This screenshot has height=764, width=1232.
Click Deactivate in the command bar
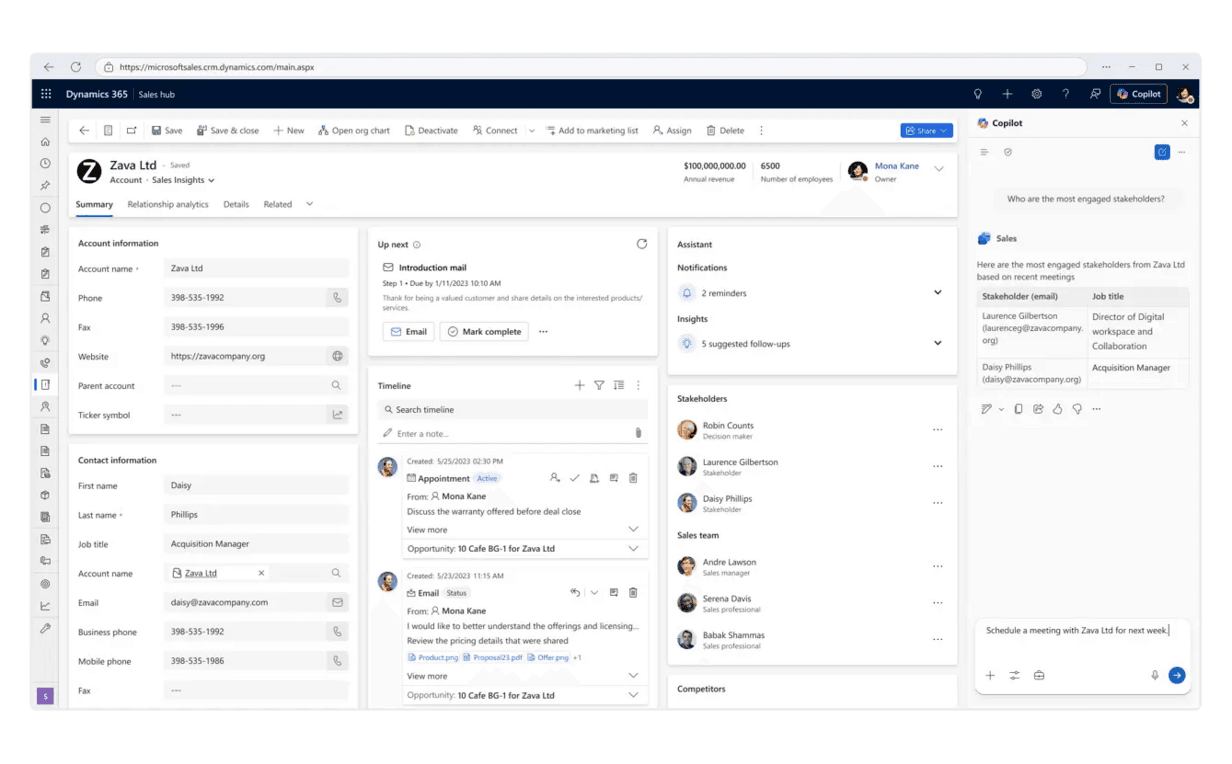(431, 130)
